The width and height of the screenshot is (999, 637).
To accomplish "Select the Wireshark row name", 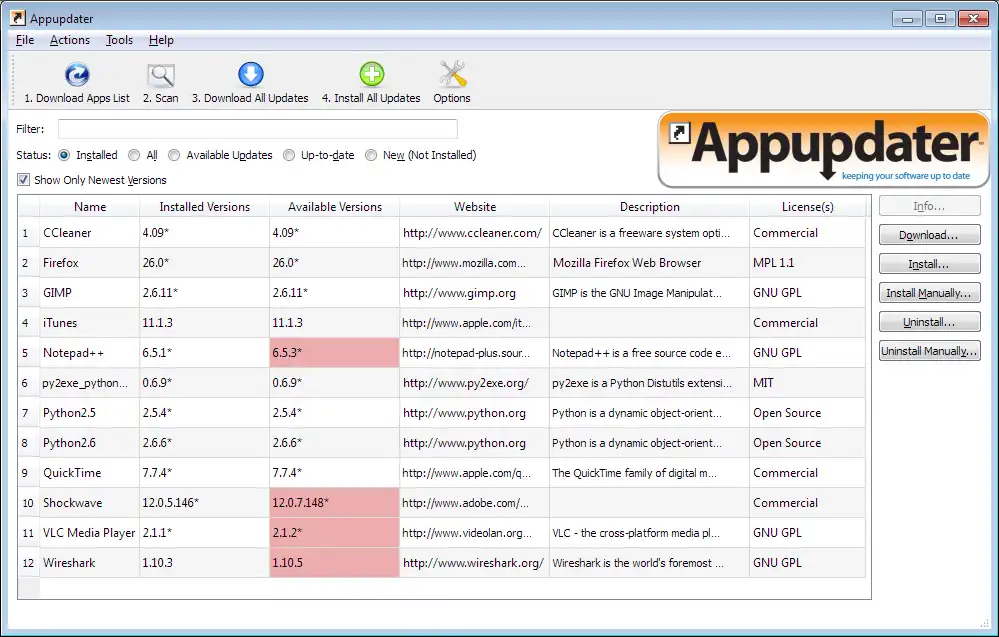I will (x=69, y=562).
